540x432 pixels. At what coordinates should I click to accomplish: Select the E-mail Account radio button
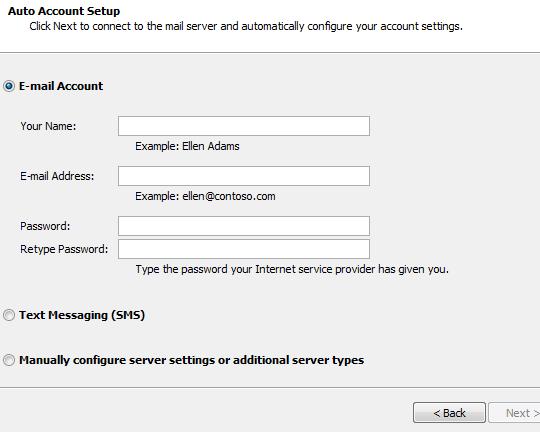tap(9, 86)
